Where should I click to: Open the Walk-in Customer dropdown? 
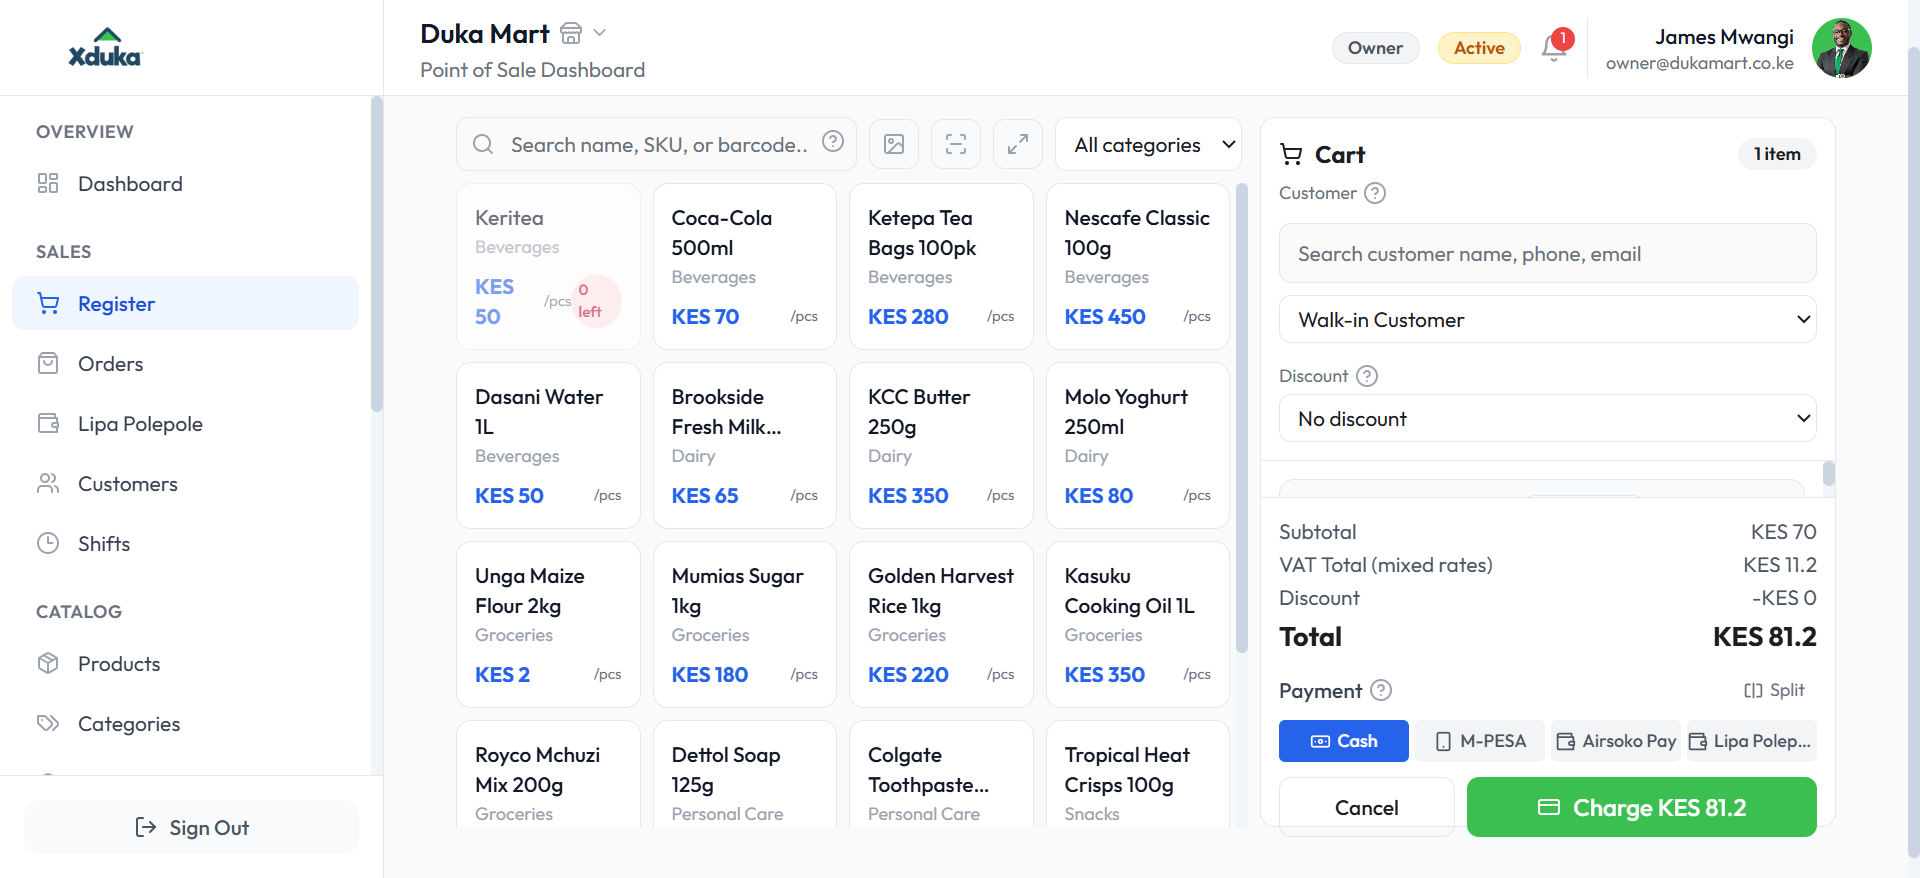(1548, 320)
